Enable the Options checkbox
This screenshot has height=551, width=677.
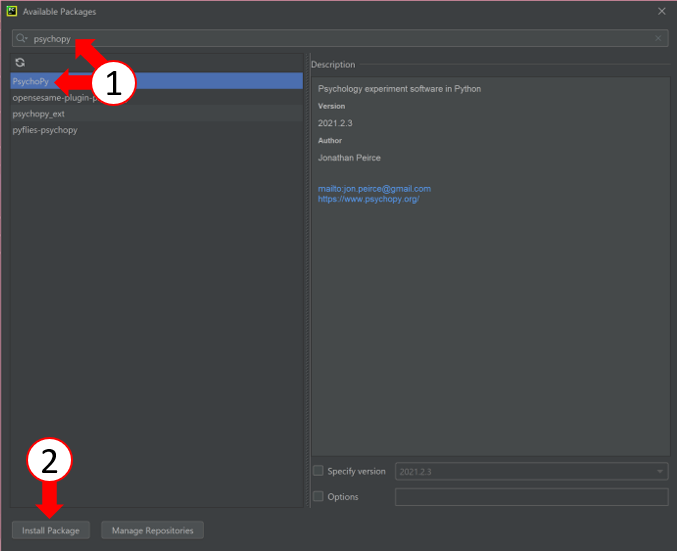tap(318, 497)
